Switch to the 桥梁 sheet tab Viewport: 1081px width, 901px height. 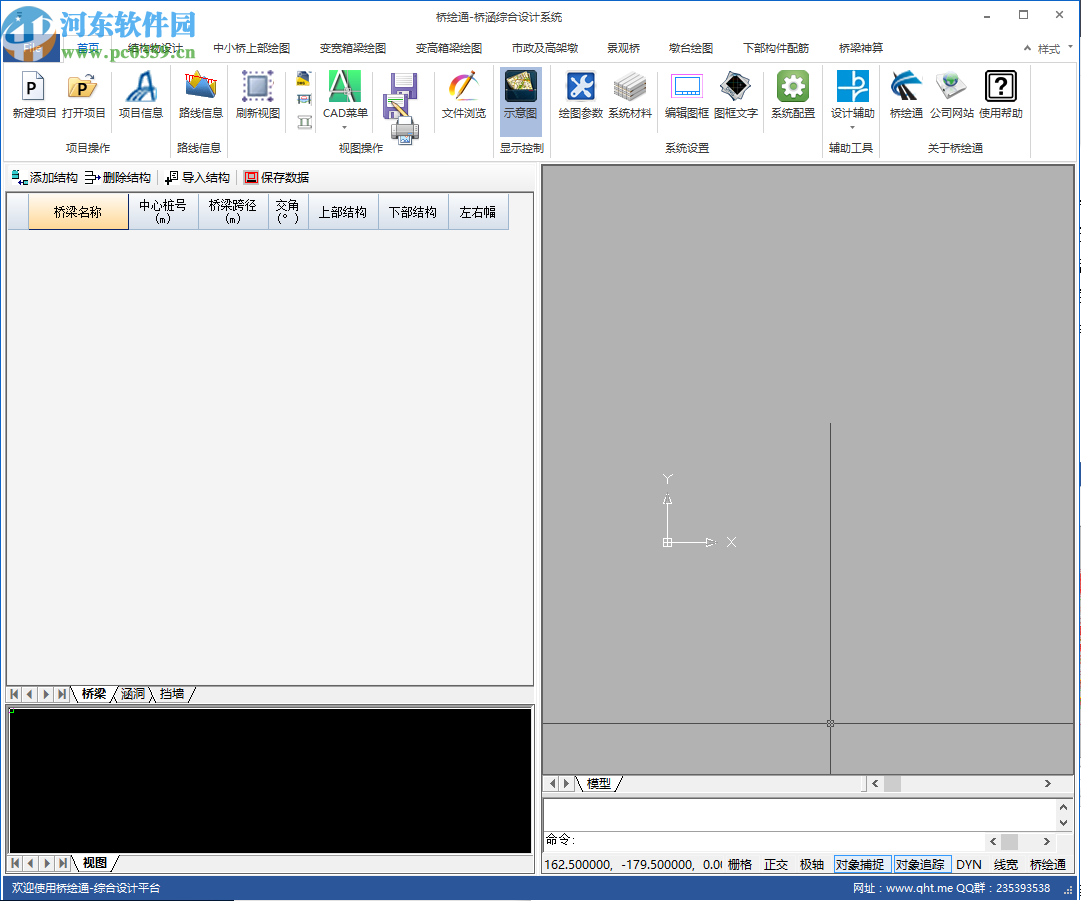pyautogui.click(x=94, y=694)
